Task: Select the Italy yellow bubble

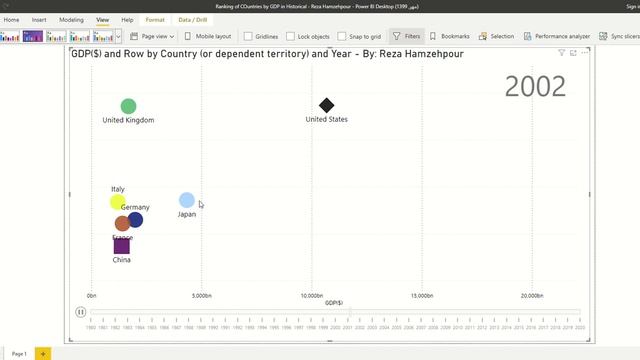Action: click(x=117, y=202)
